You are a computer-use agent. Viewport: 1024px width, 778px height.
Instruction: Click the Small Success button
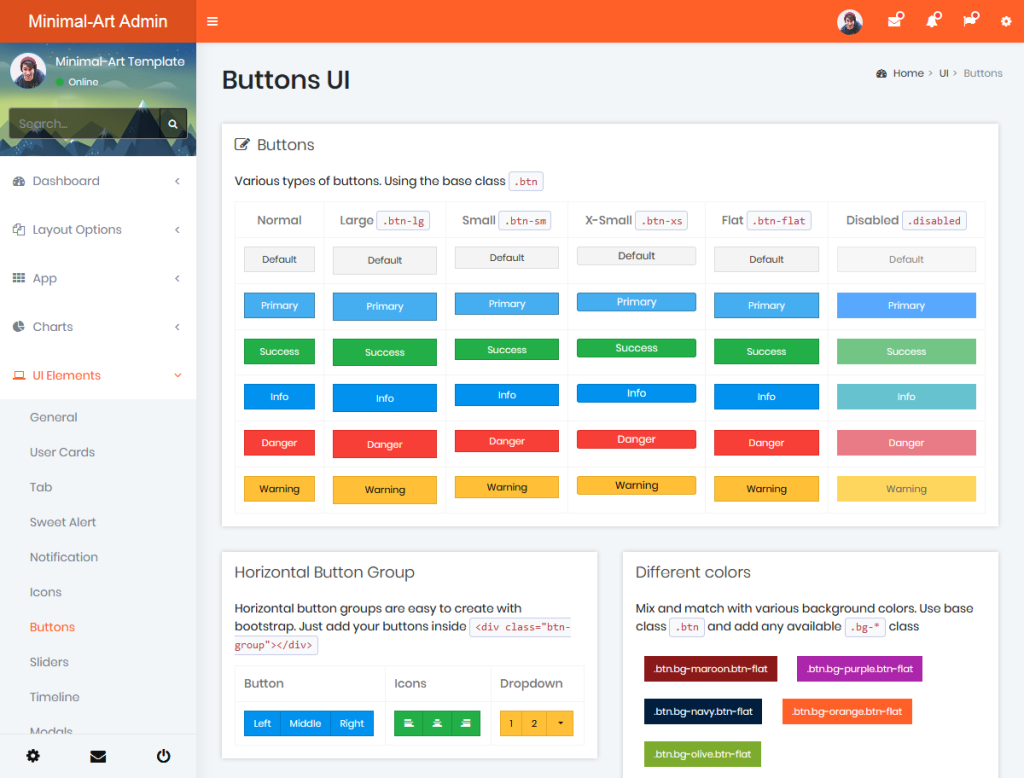[x=507, y=349]
